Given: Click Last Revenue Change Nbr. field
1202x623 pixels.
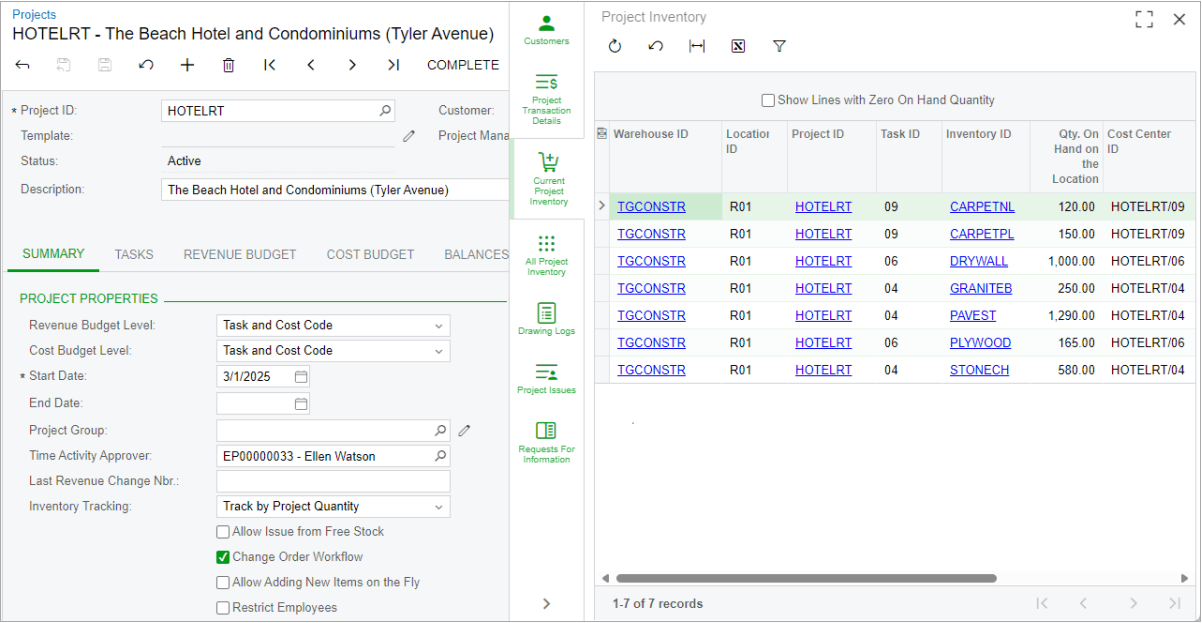Looking at the screenshot, I should [x=333, y=482].
